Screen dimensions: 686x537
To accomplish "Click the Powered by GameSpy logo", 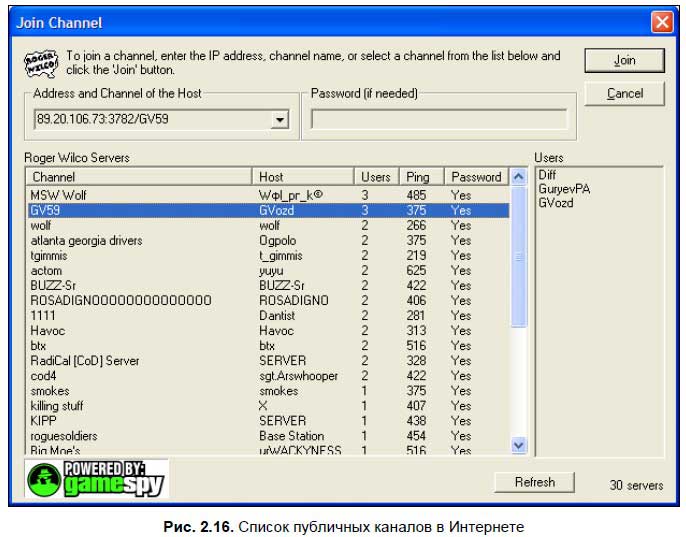I will (x=97, y=480).
